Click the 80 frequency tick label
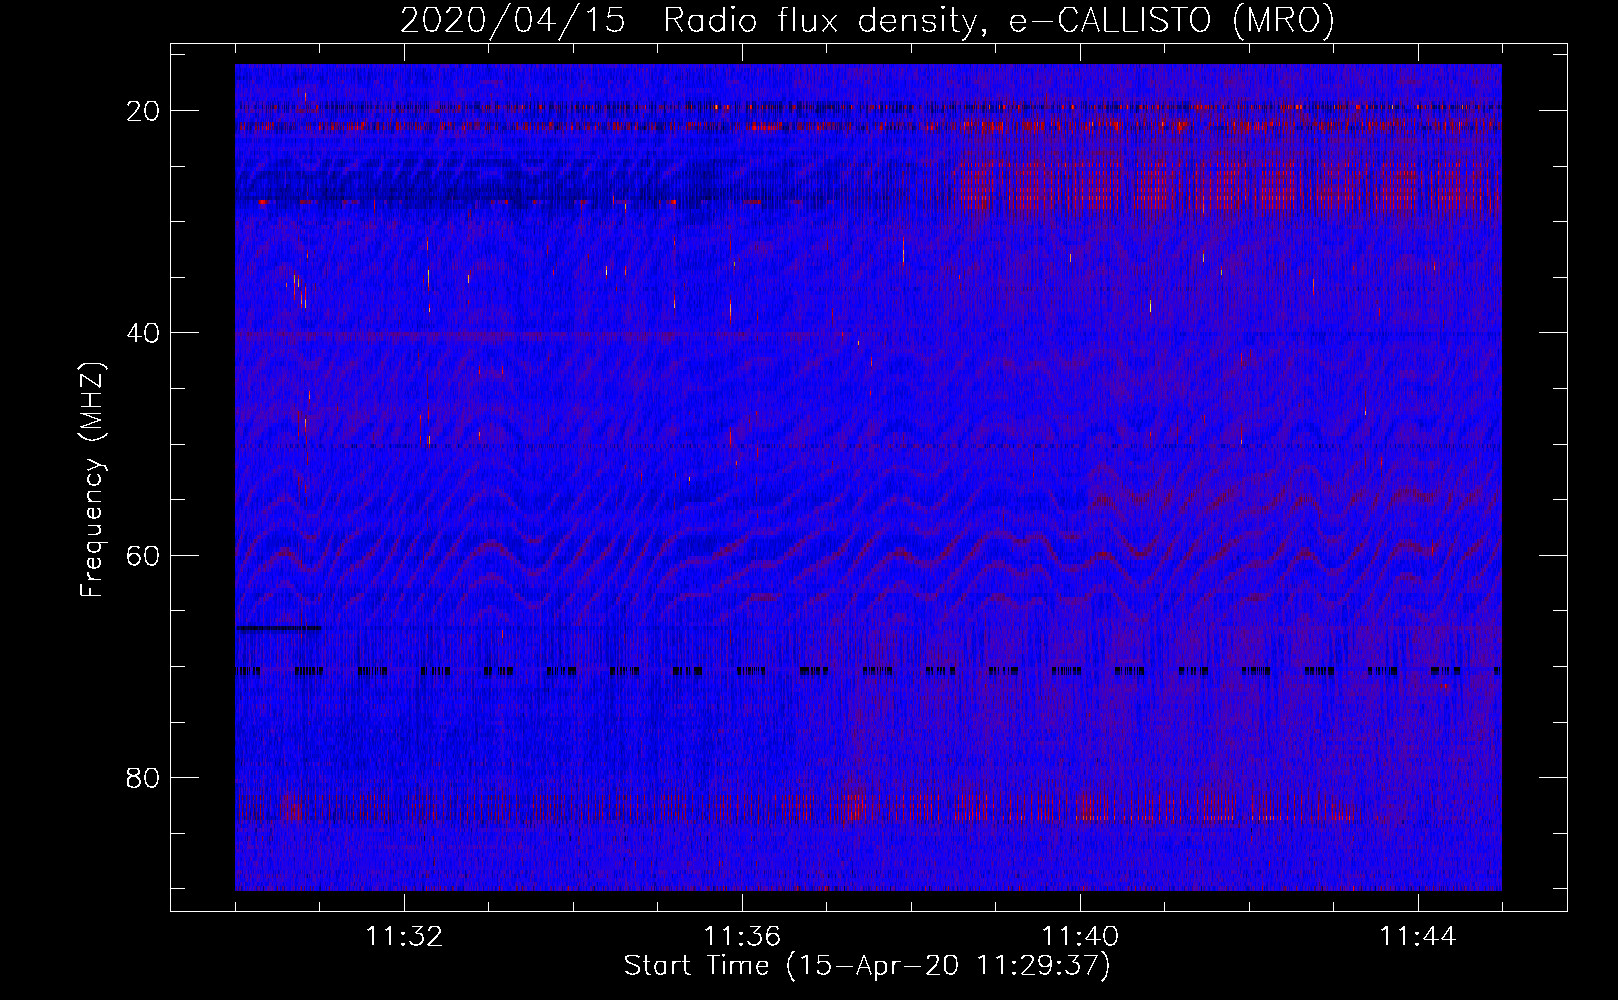The image size is (1618, 1000). pos(143,777)
